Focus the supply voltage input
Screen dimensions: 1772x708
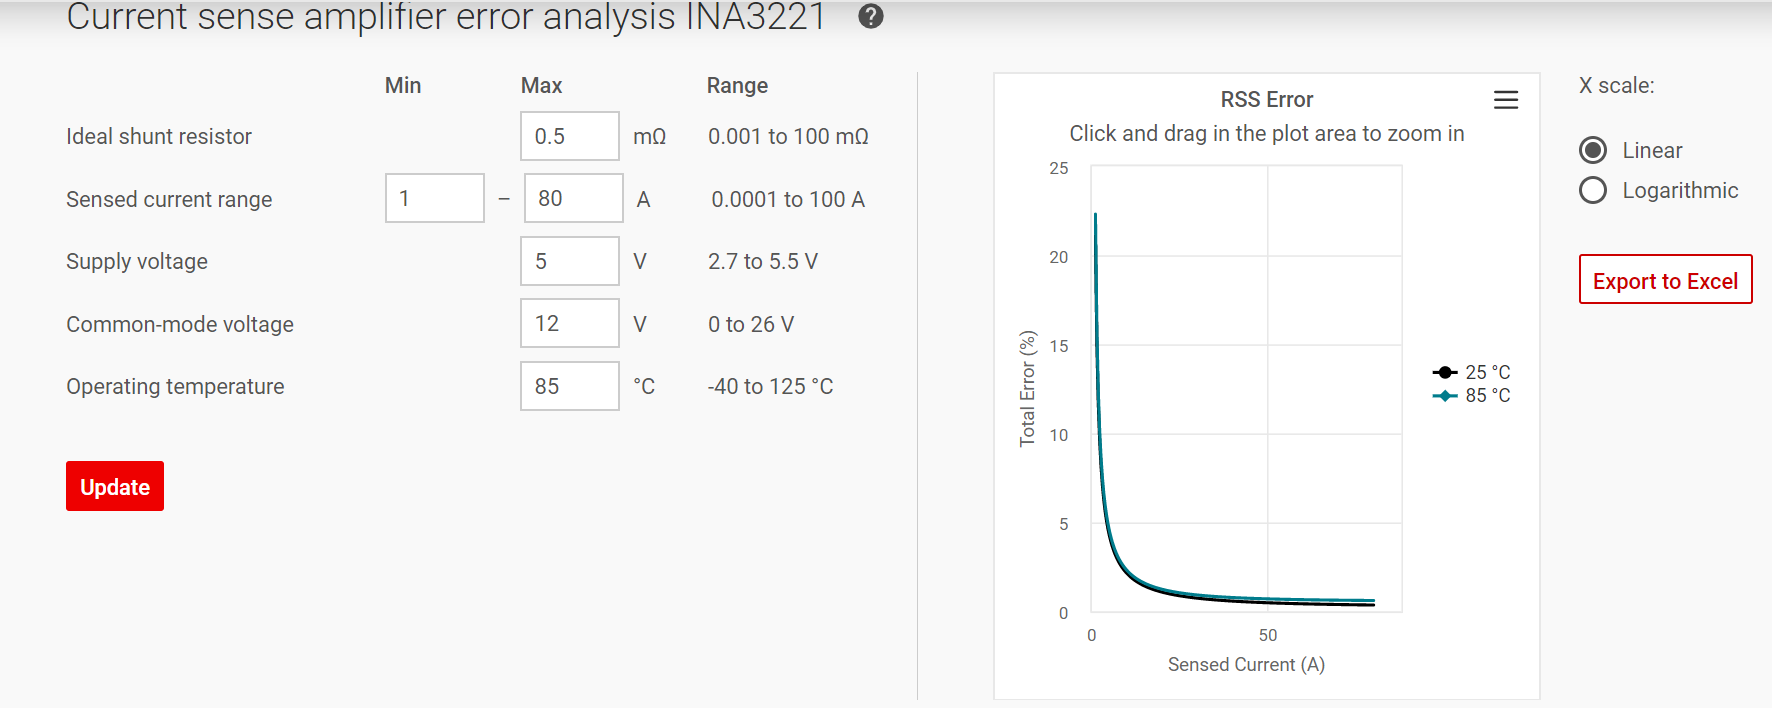[x=570, y=261]
